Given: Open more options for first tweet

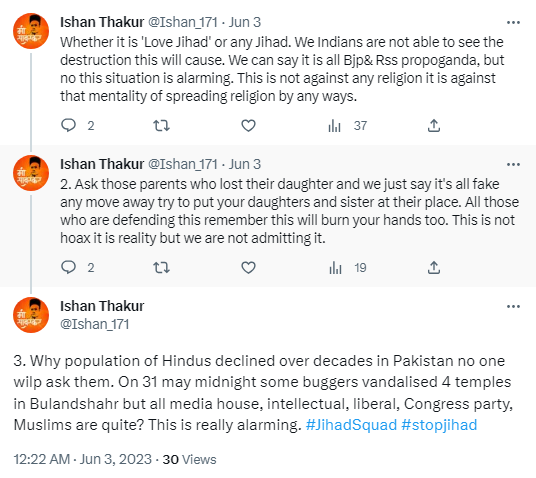Looking at the screenshot, I should (513, 23).
